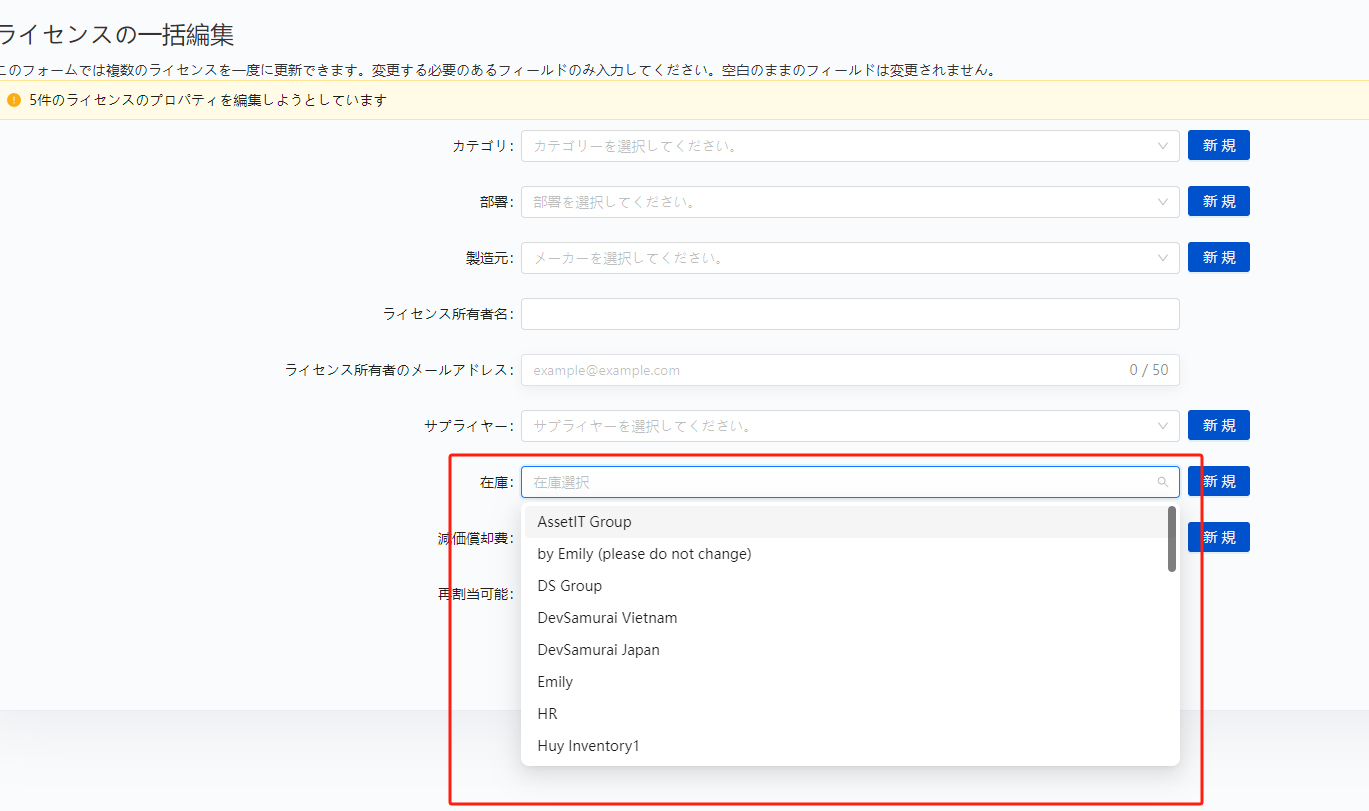Click the inventory dropdown list scrollbar thumb

1171,539
